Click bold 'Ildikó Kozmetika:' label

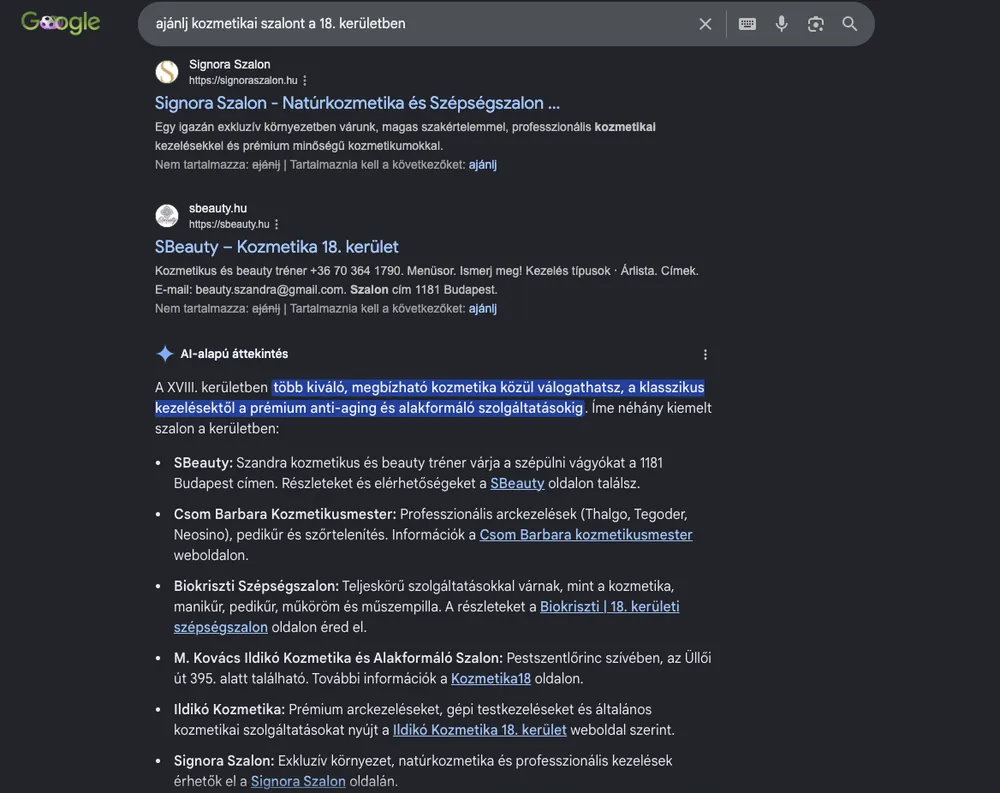(230, 709)
